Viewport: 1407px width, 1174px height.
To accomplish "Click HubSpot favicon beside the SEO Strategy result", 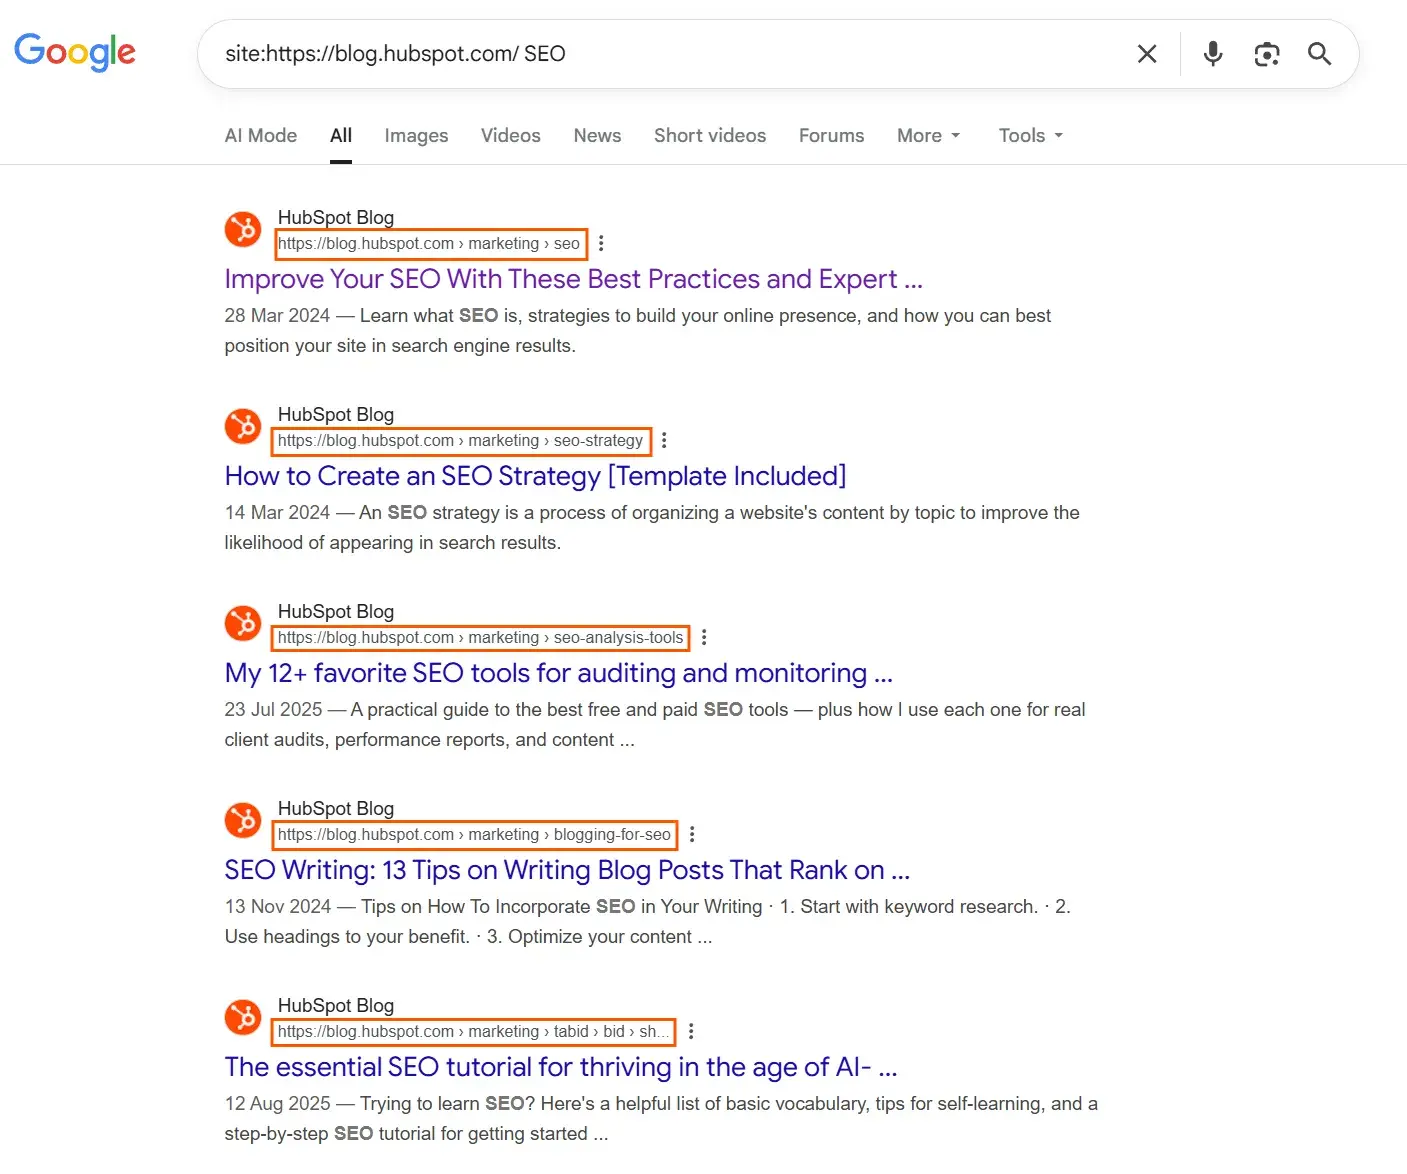I will (242, 426).
